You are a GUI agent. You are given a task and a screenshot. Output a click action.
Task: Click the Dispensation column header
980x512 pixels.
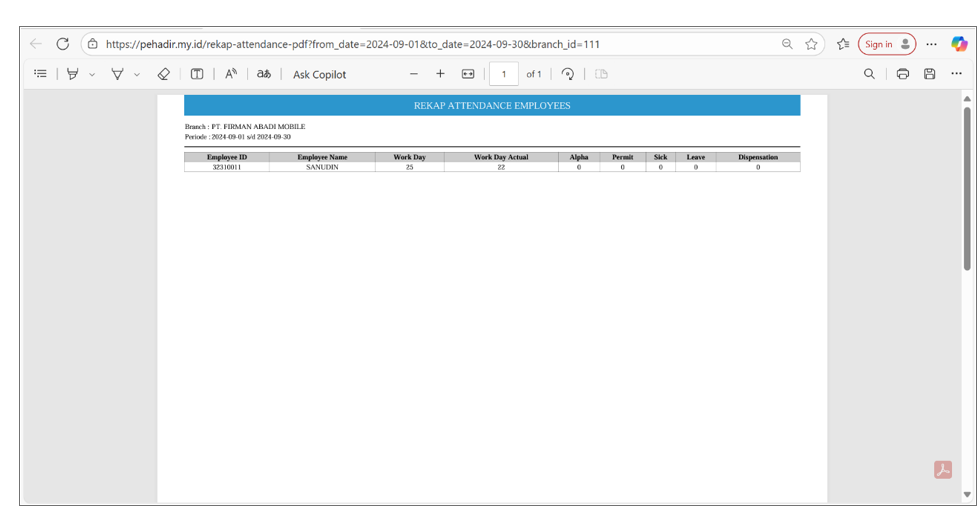tap(758, 157)
